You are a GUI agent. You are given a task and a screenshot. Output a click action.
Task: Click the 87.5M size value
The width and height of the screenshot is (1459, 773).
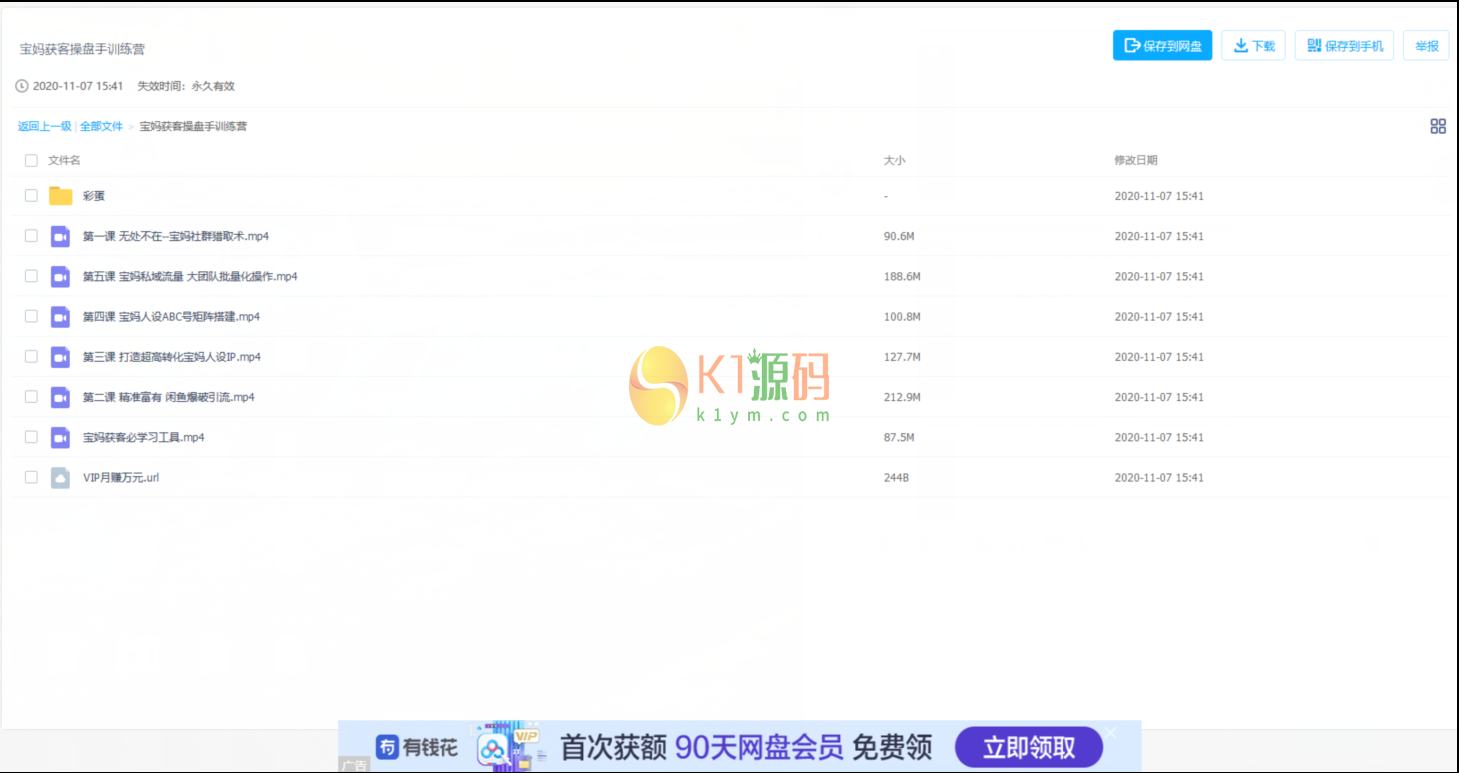tap(899, 437)
